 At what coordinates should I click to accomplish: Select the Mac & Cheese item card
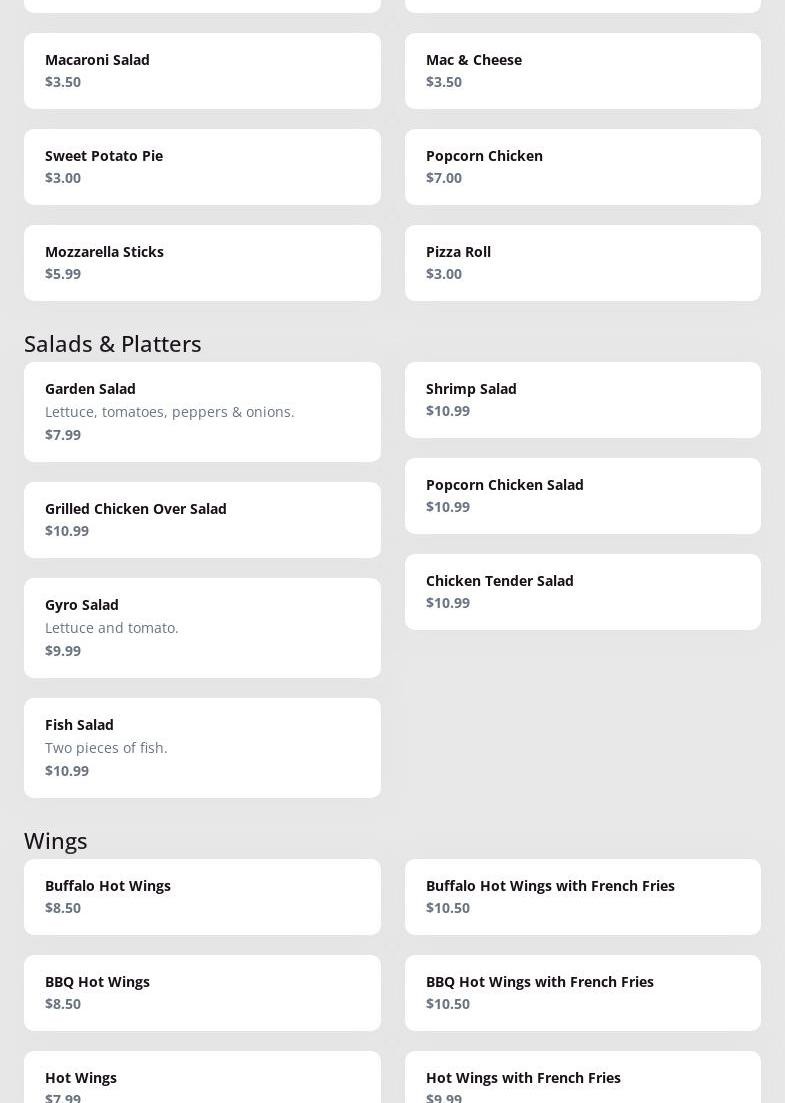pos(582,71)
